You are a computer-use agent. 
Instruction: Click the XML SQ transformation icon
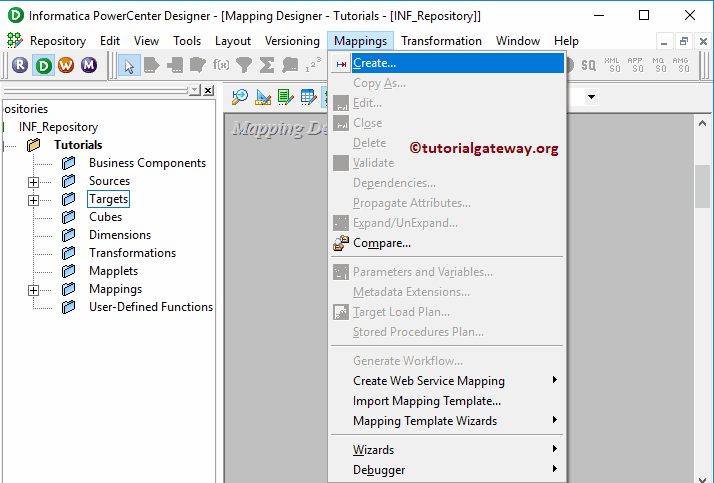(612, 65)
